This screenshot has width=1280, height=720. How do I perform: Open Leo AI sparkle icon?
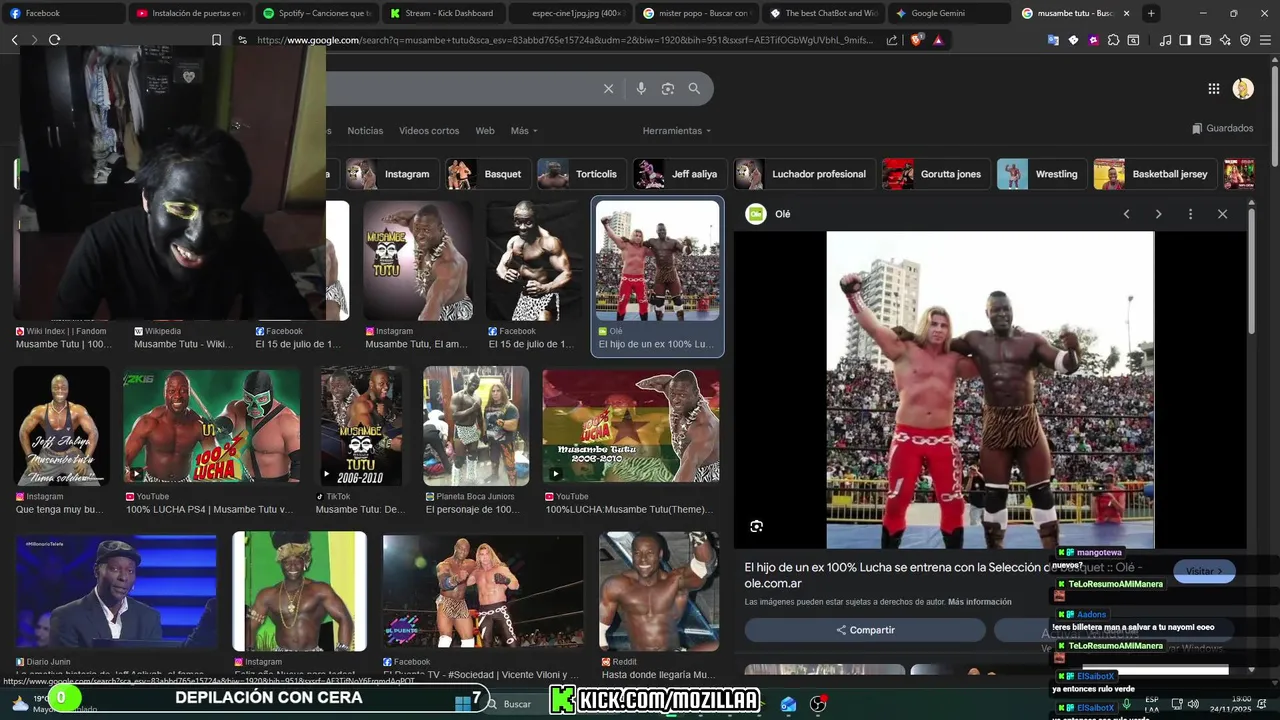(1225, 40)
